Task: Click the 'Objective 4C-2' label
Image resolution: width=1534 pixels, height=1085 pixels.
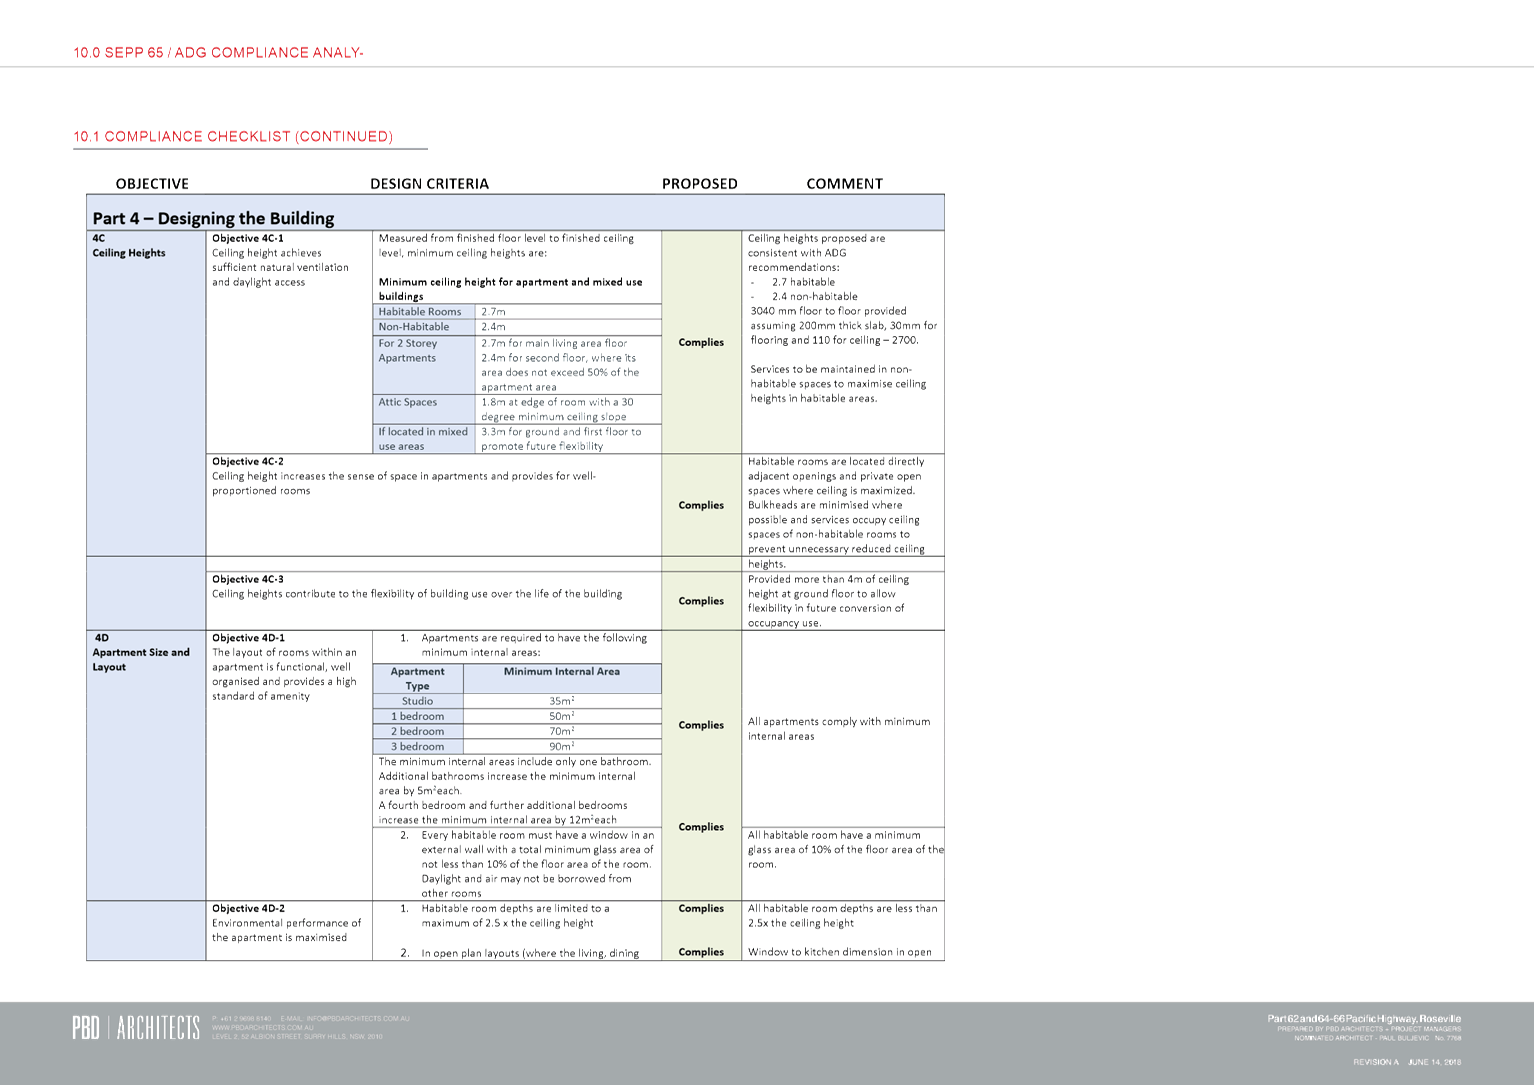Action: (x=248, y=461)
